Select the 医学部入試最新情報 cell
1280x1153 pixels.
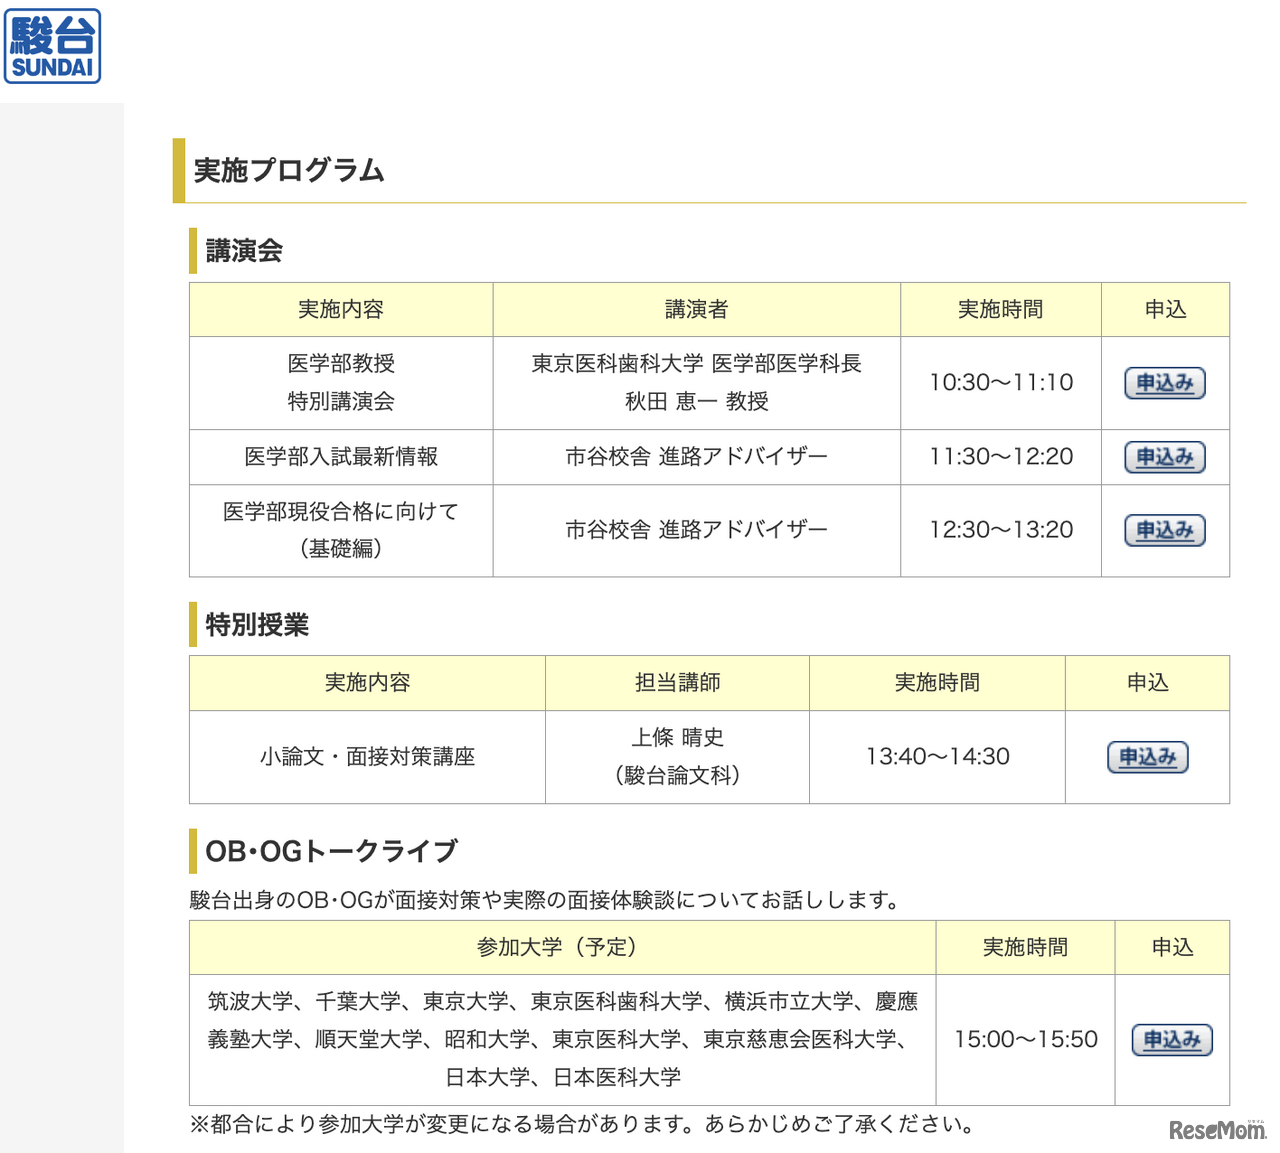coord(341,457)
